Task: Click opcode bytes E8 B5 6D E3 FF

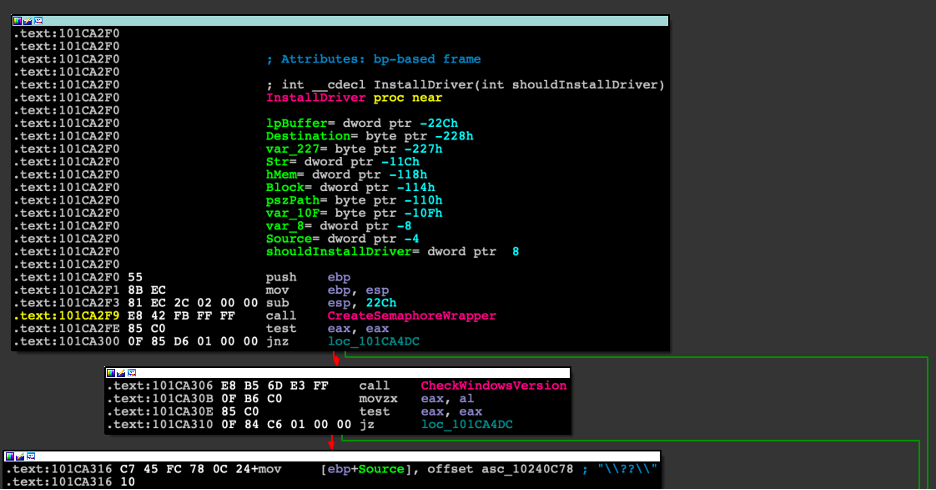Action: (x=275, y=386)
